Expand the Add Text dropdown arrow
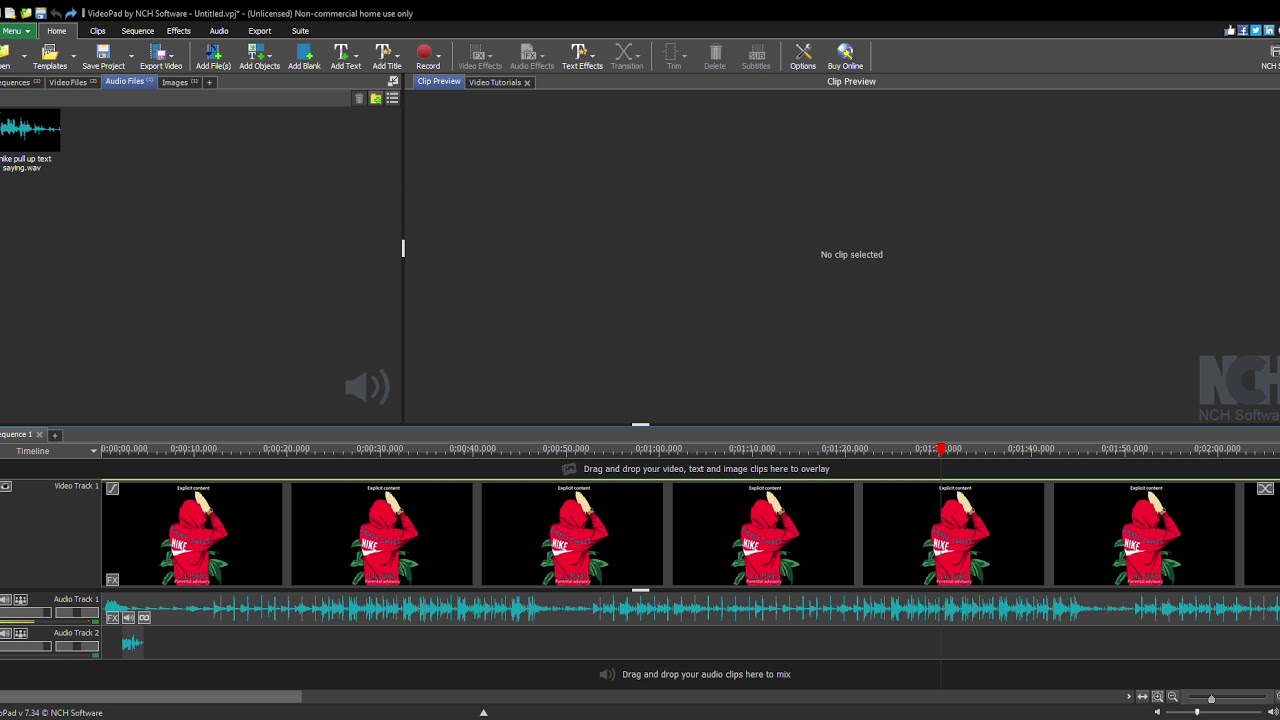 (x=355, y=55)
